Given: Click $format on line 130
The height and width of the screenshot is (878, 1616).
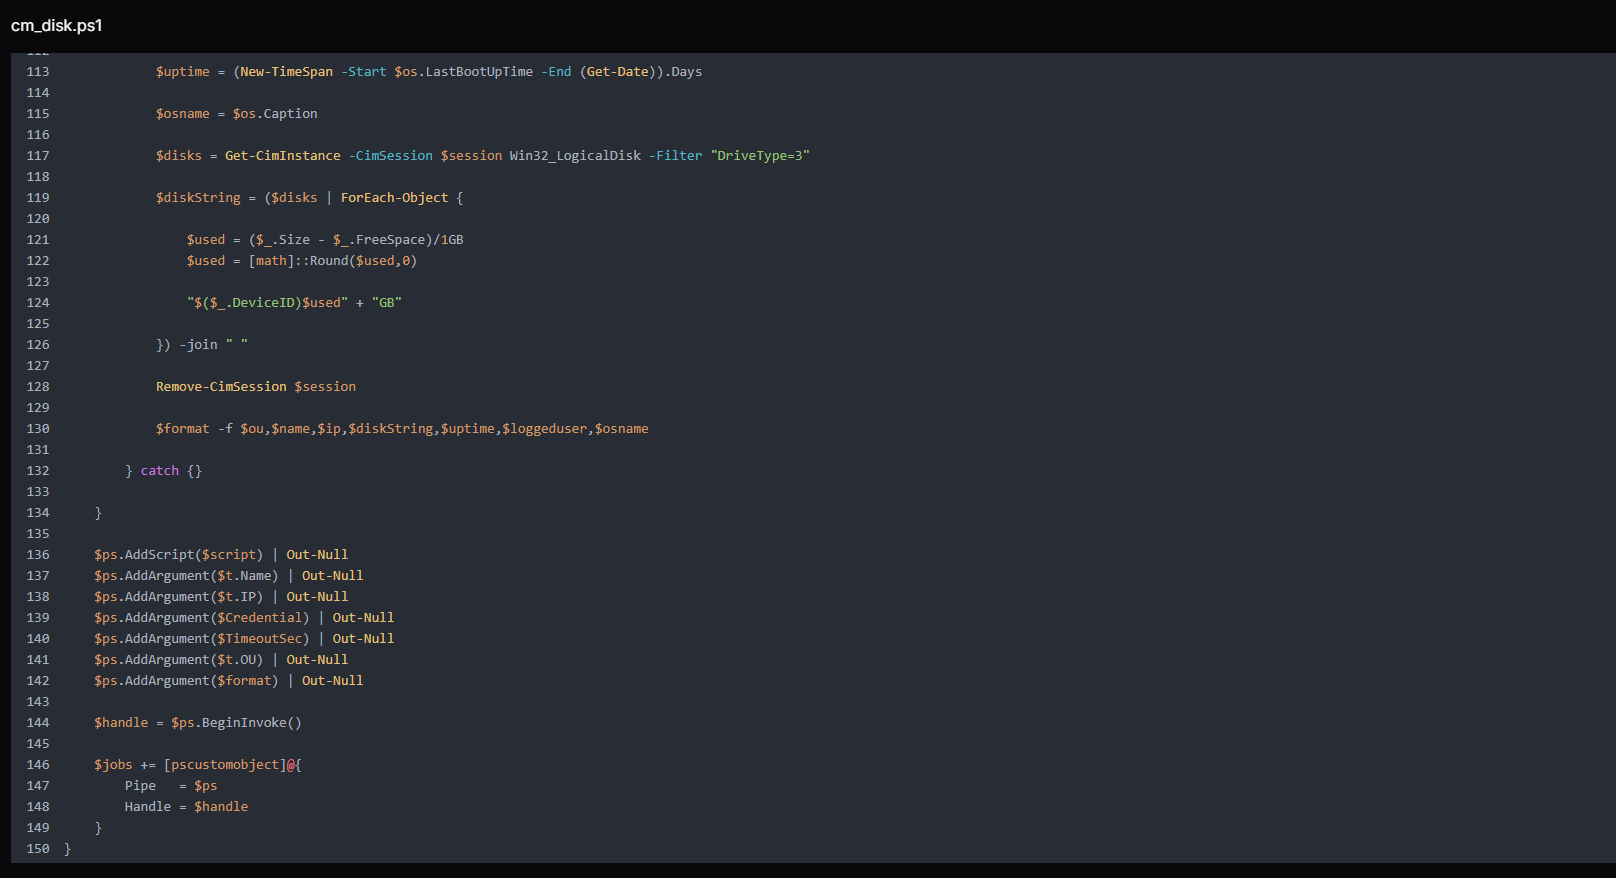Looking at the screenshot, I should 183,429.
